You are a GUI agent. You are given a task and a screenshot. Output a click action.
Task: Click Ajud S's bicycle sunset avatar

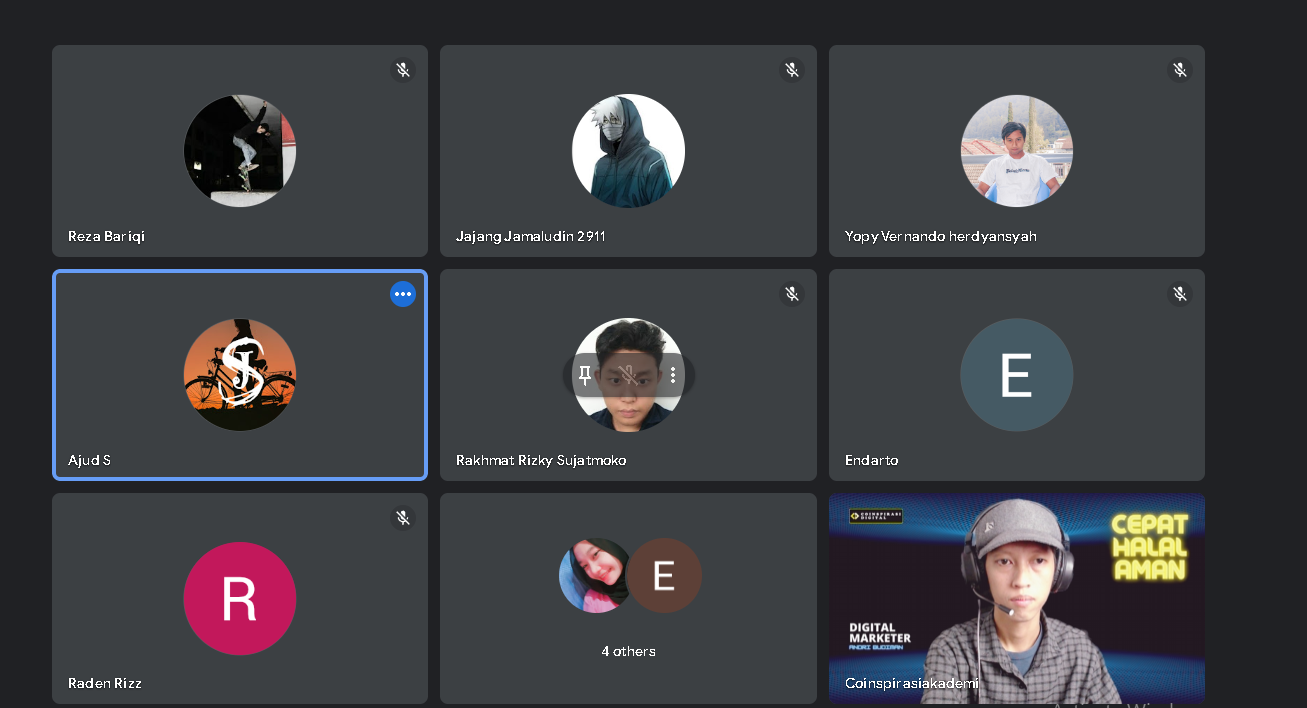point(240,375)
